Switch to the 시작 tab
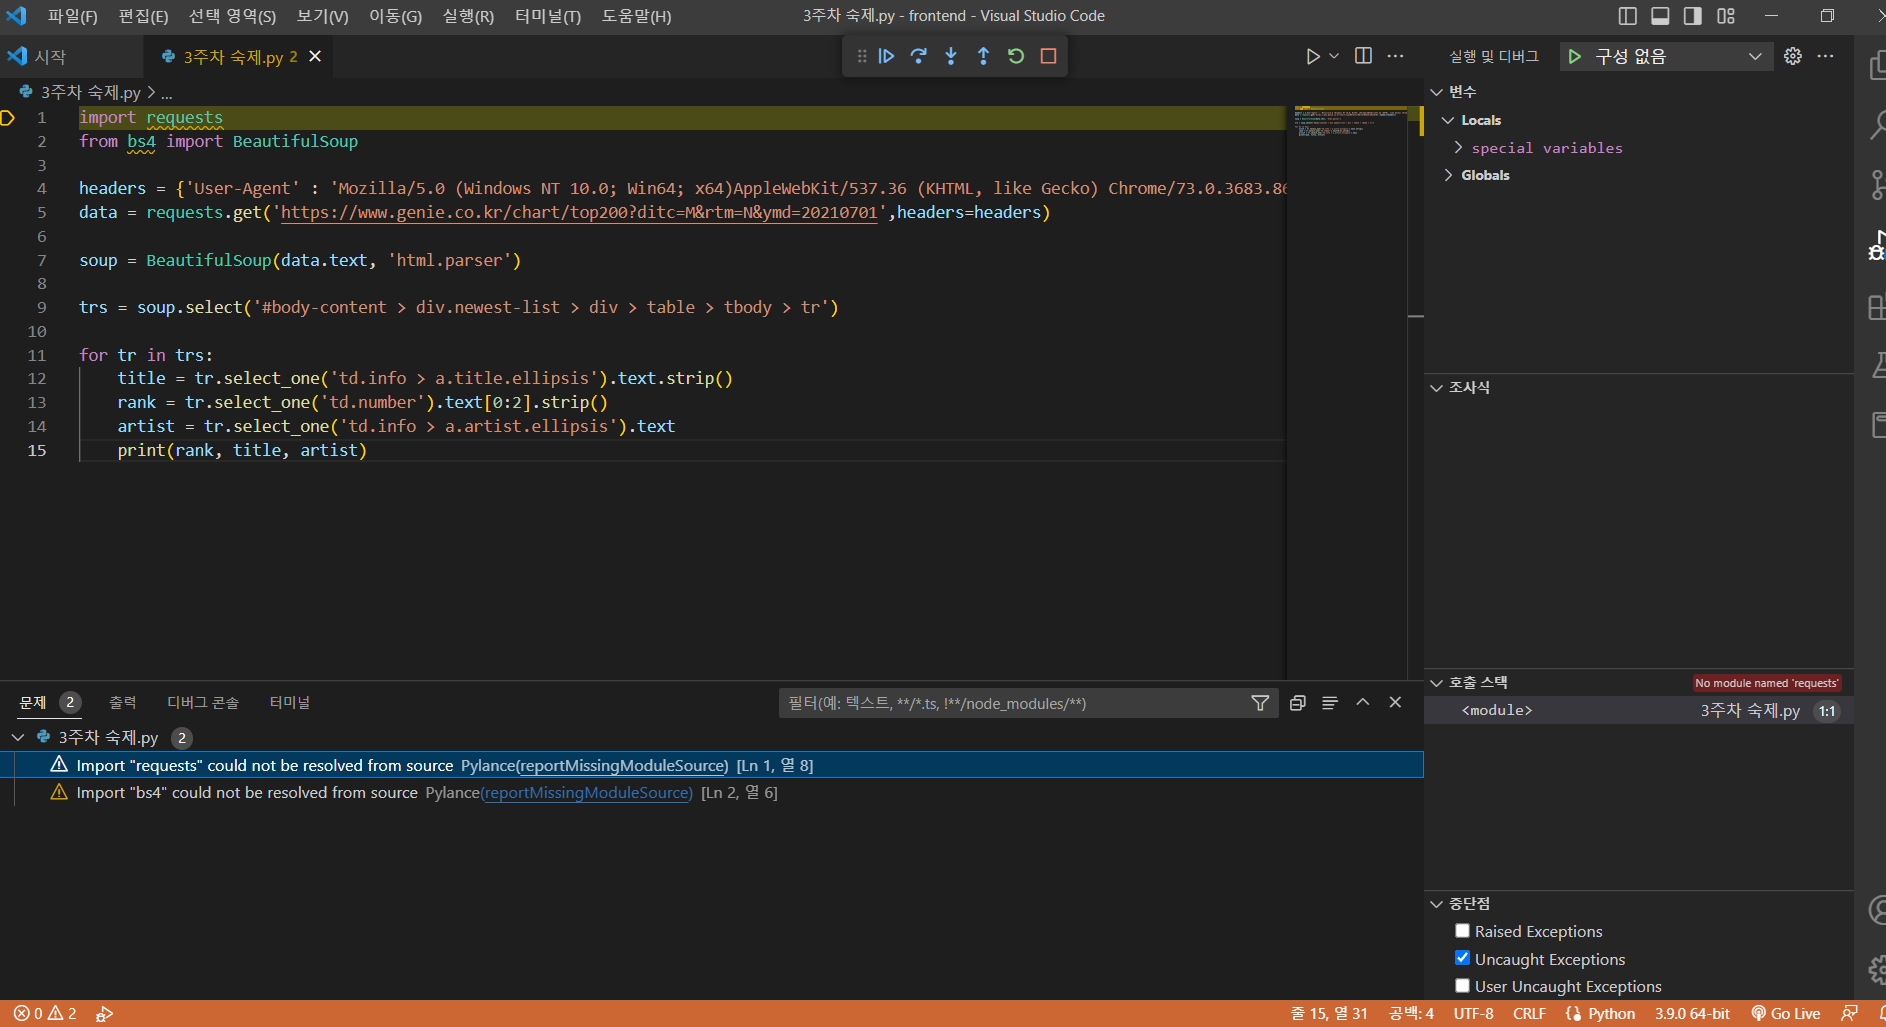Screen dimensions: 1886x1027 (x=70, y=57)
